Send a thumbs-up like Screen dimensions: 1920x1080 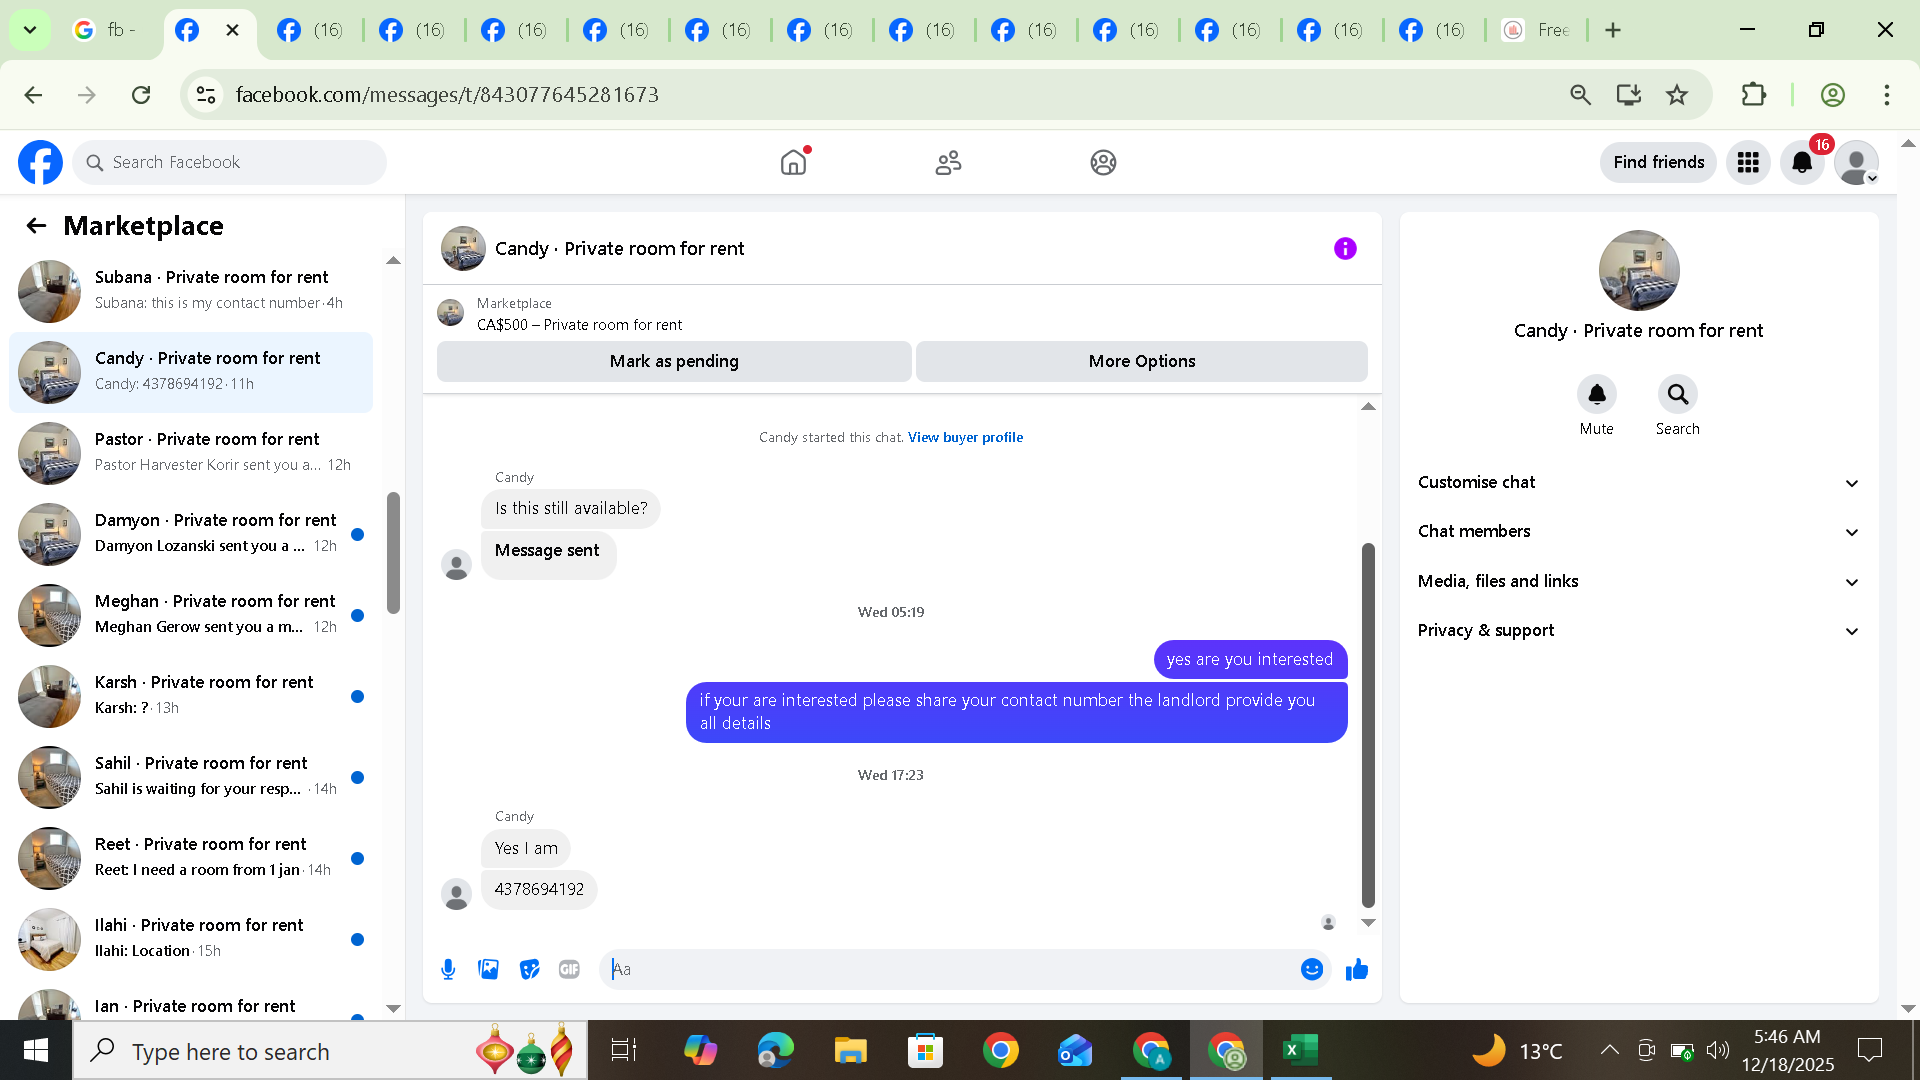point(1357,969)
